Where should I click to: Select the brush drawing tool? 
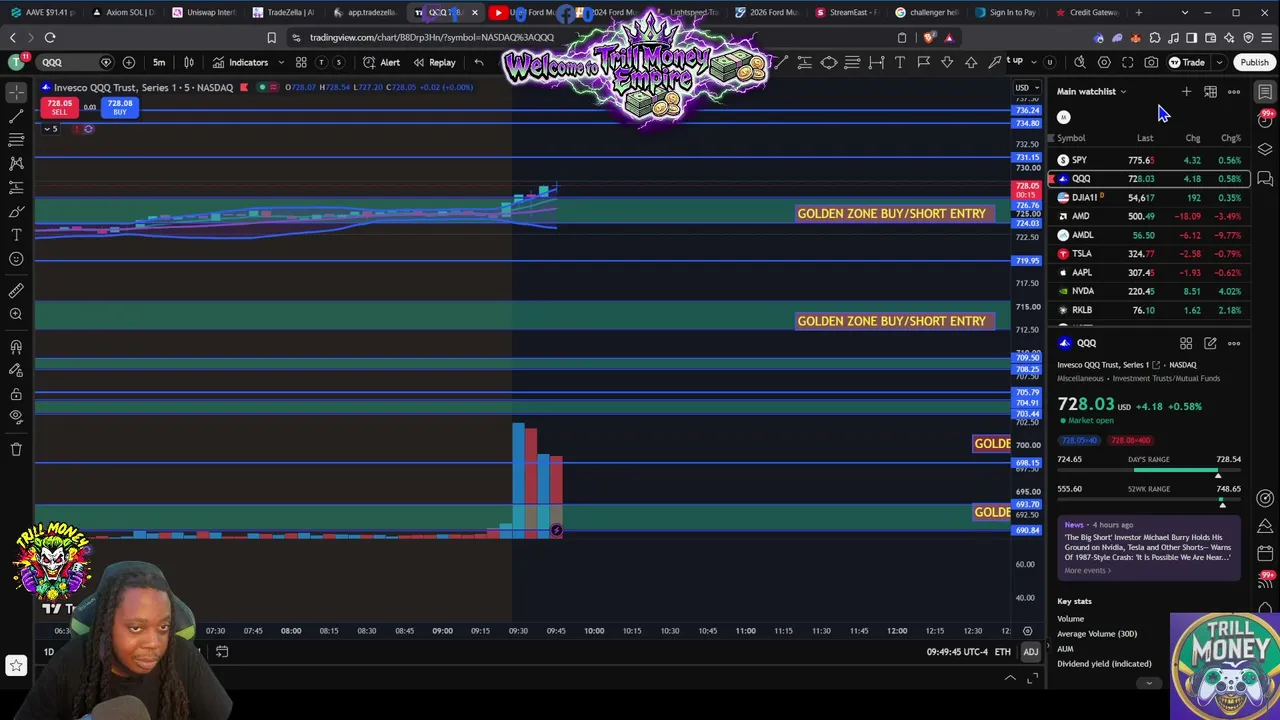point(16,211)
